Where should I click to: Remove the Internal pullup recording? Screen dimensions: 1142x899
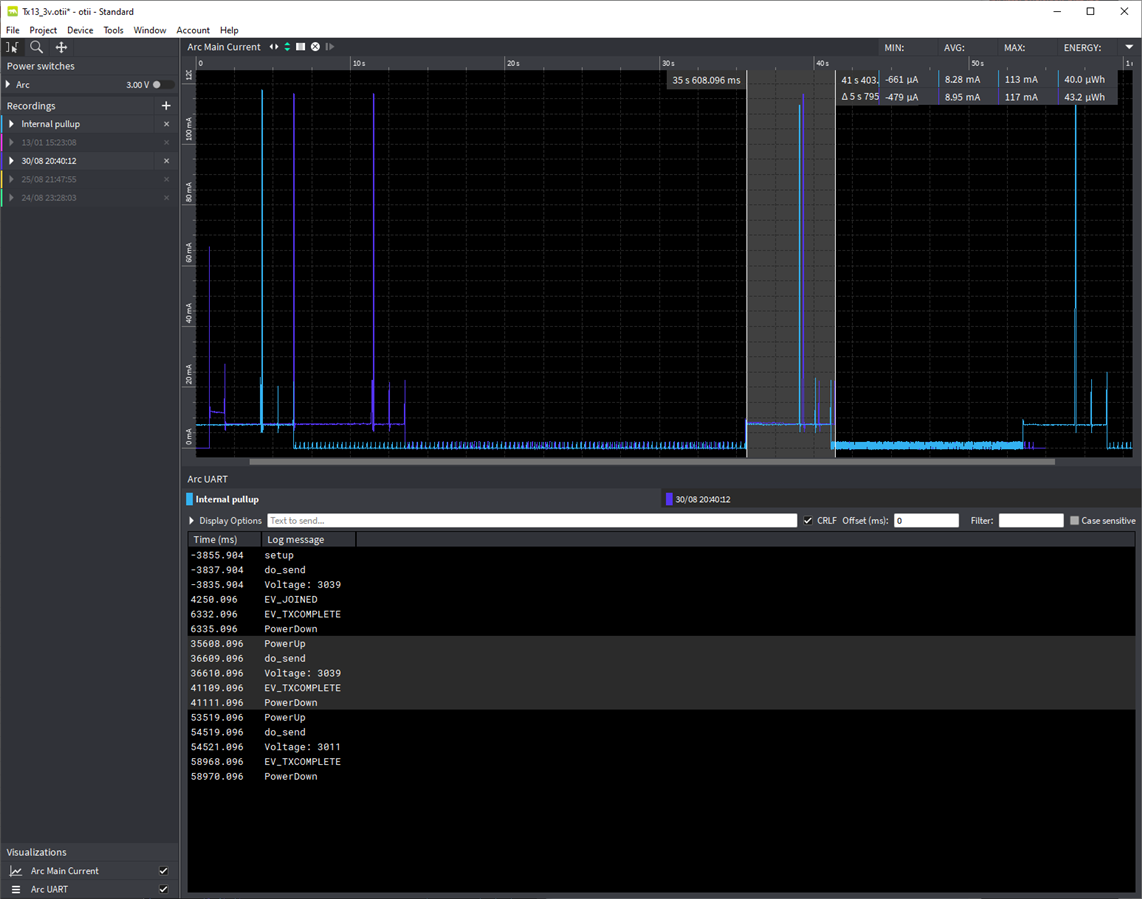tap(167, 124)
